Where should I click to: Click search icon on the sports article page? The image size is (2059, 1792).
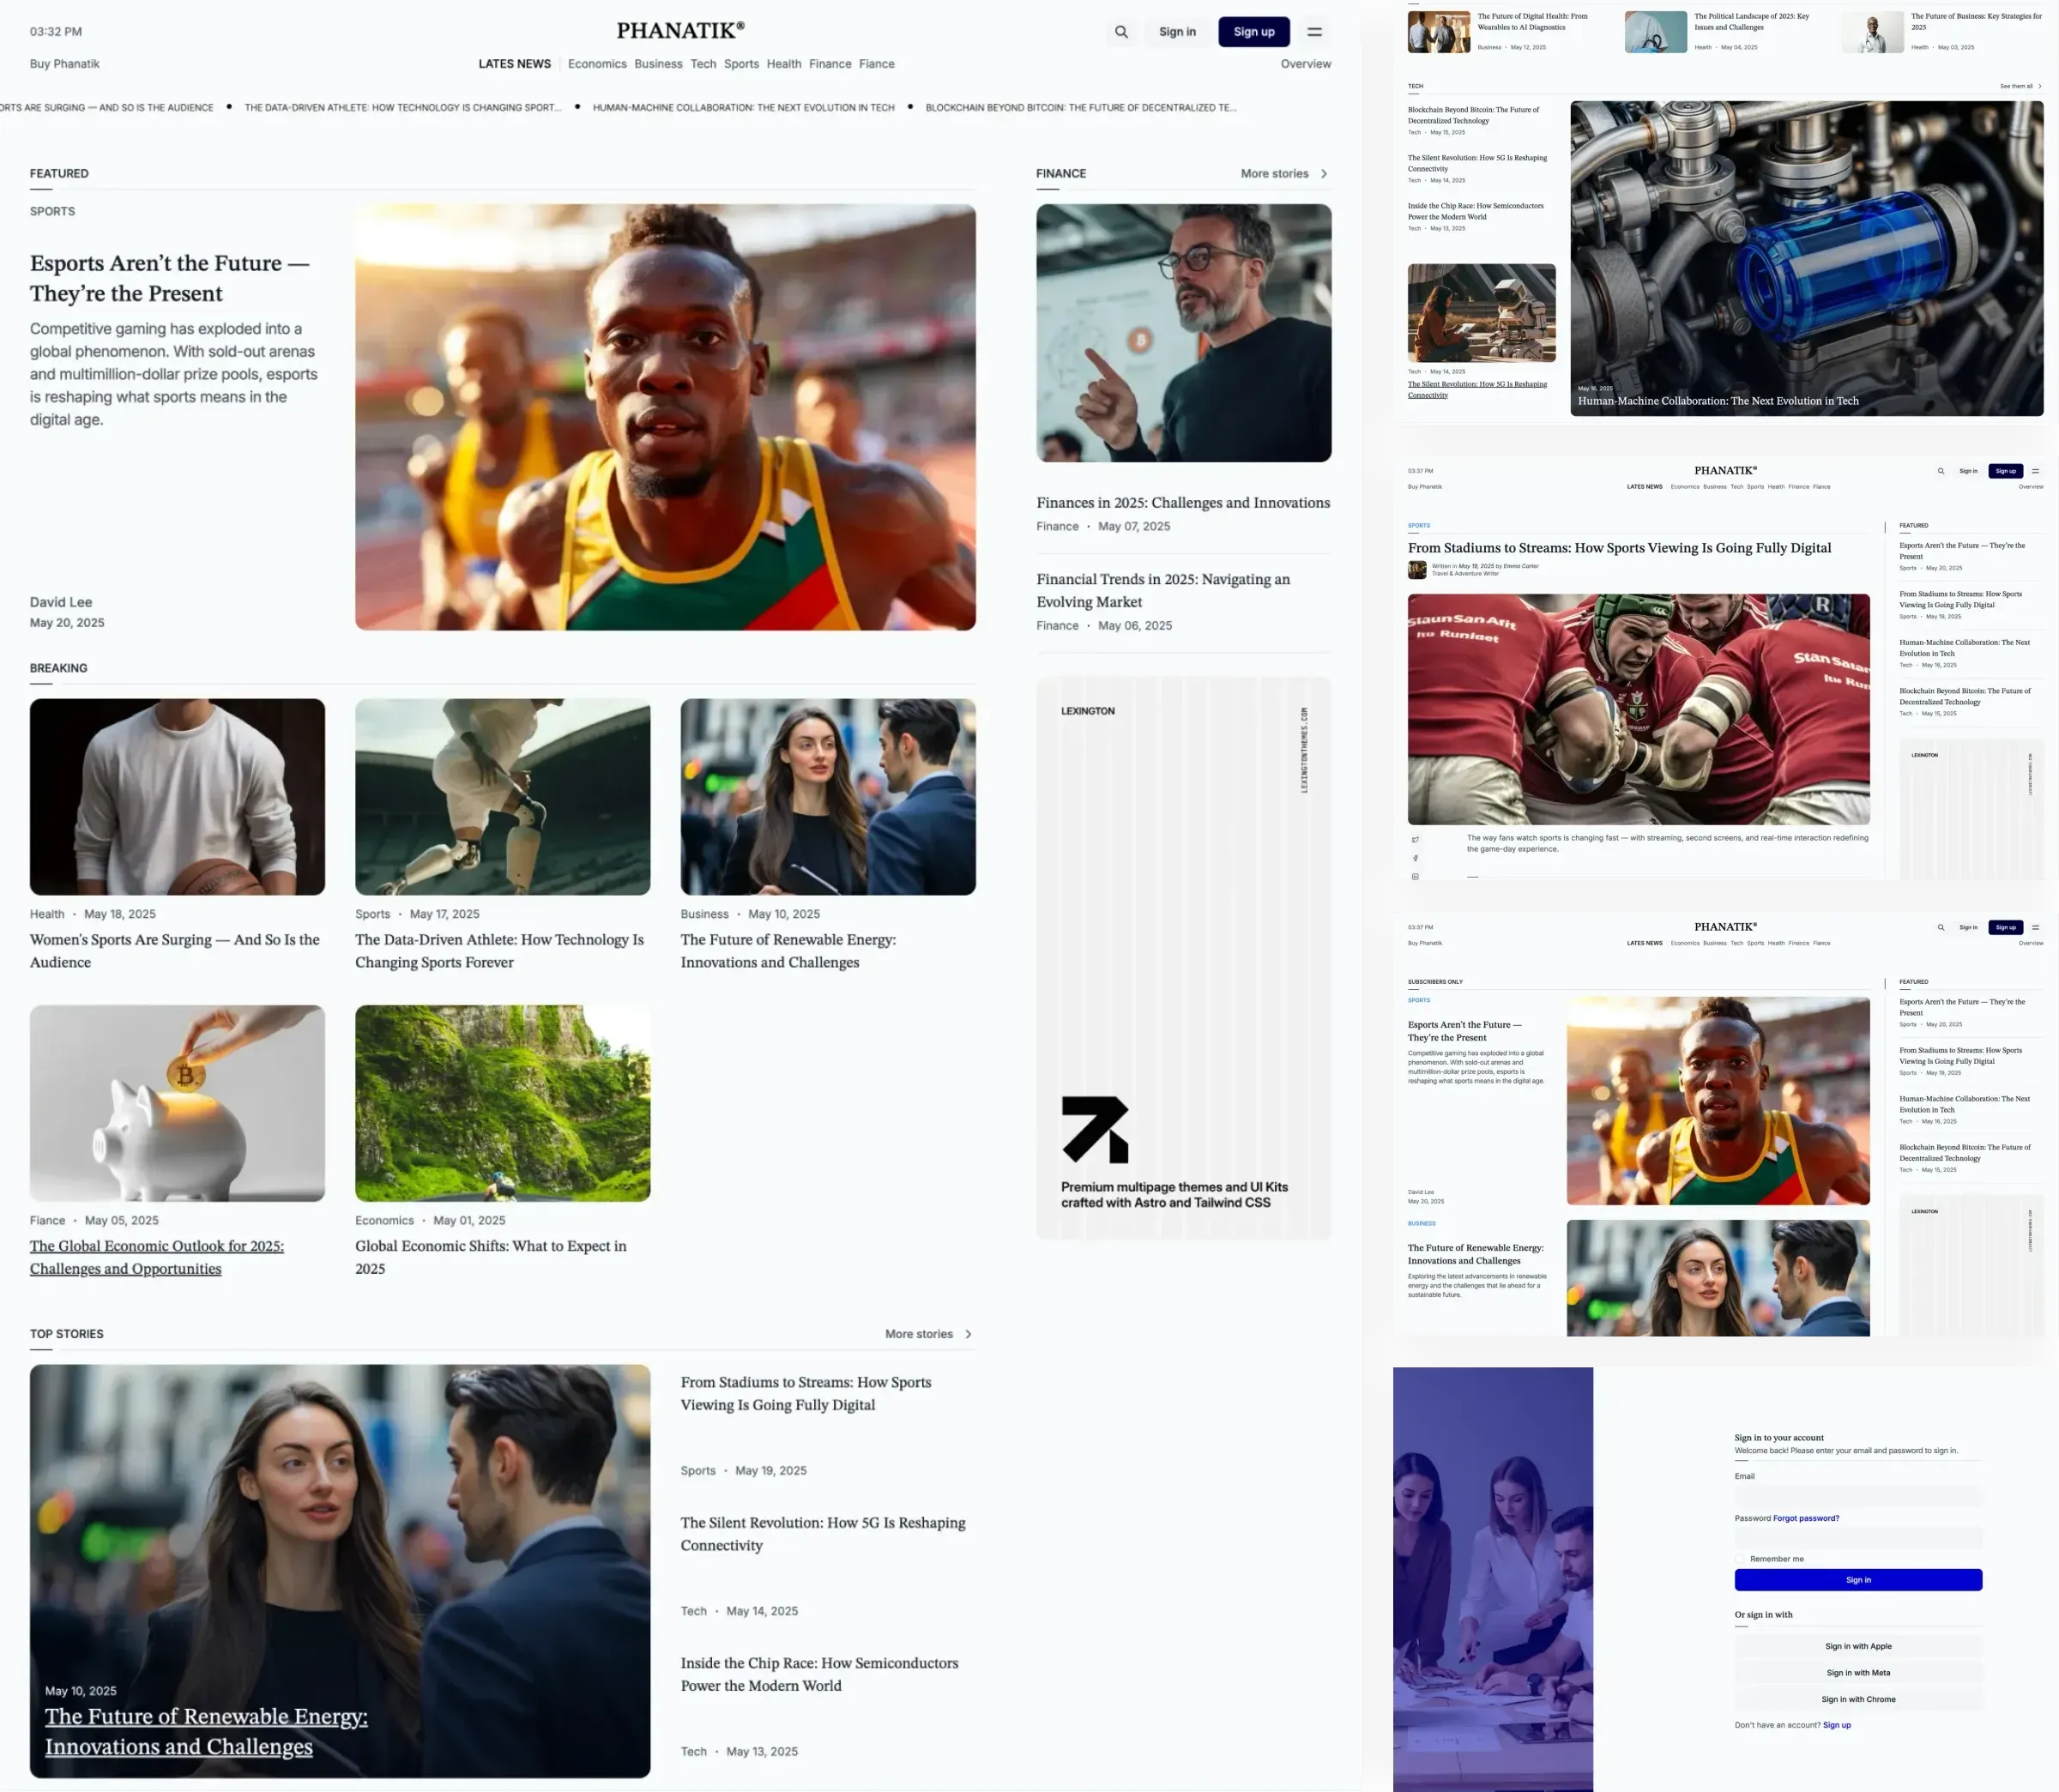[1941, 471]
